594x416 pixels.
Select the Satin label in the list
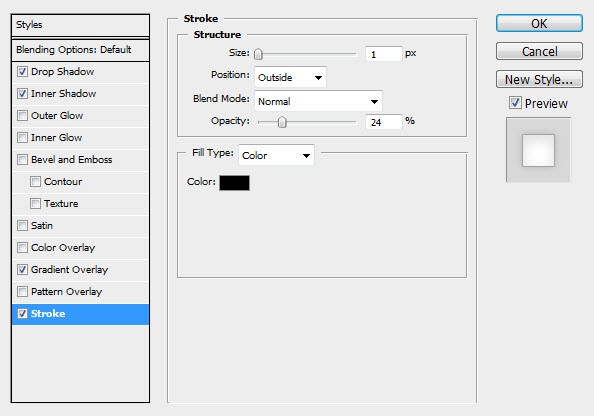click(x=42, y=225)
